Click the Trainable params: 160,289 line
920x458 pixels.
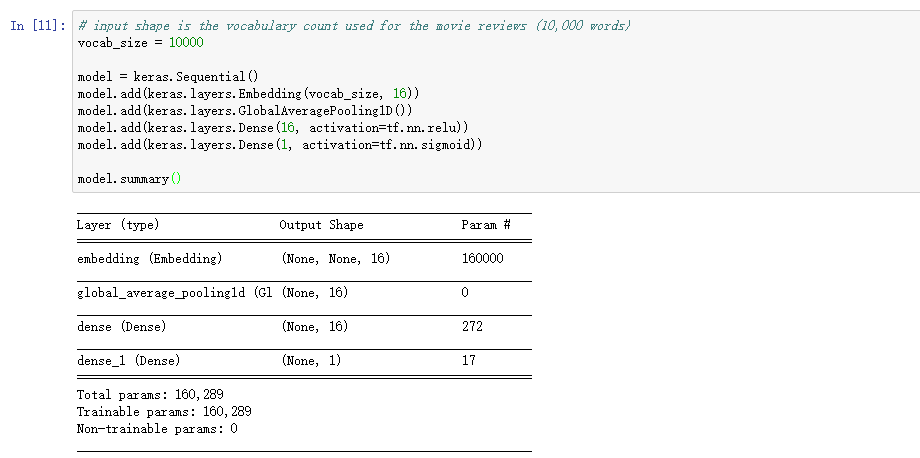pyautogui.click(x=164, y=412)
